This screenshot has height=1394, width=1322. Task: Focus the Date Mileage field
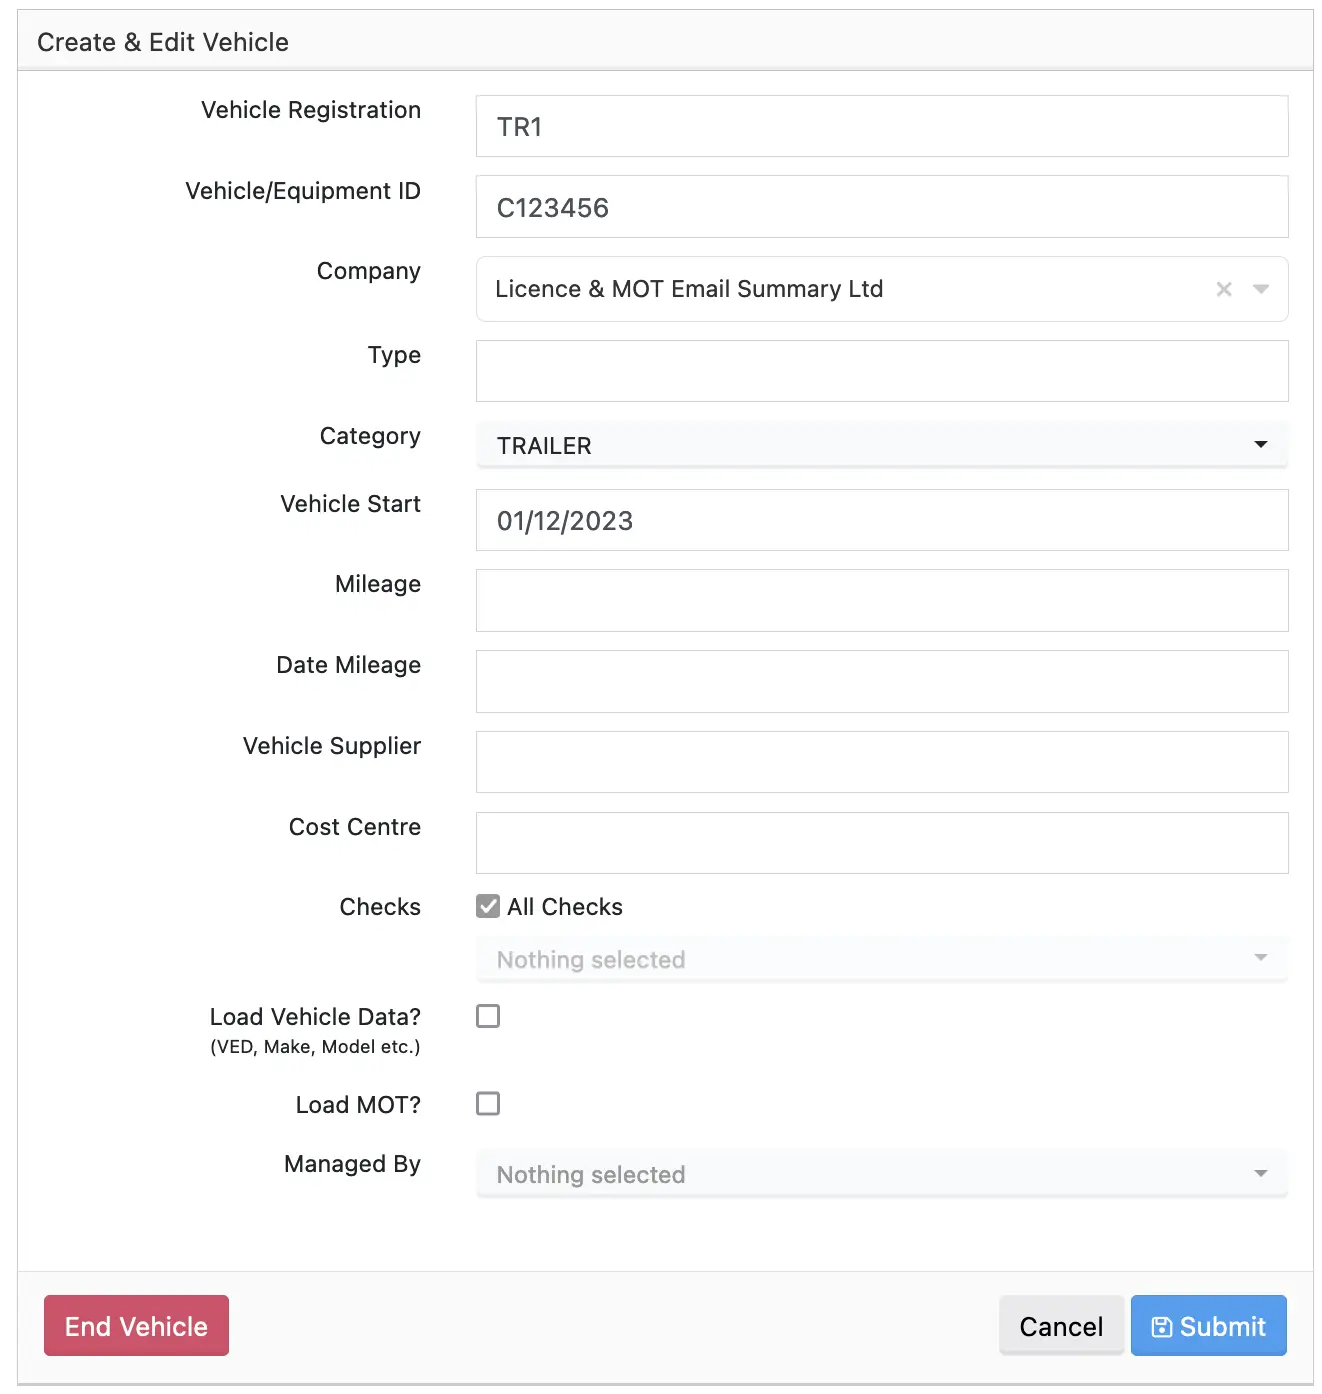tap(881, 681)
